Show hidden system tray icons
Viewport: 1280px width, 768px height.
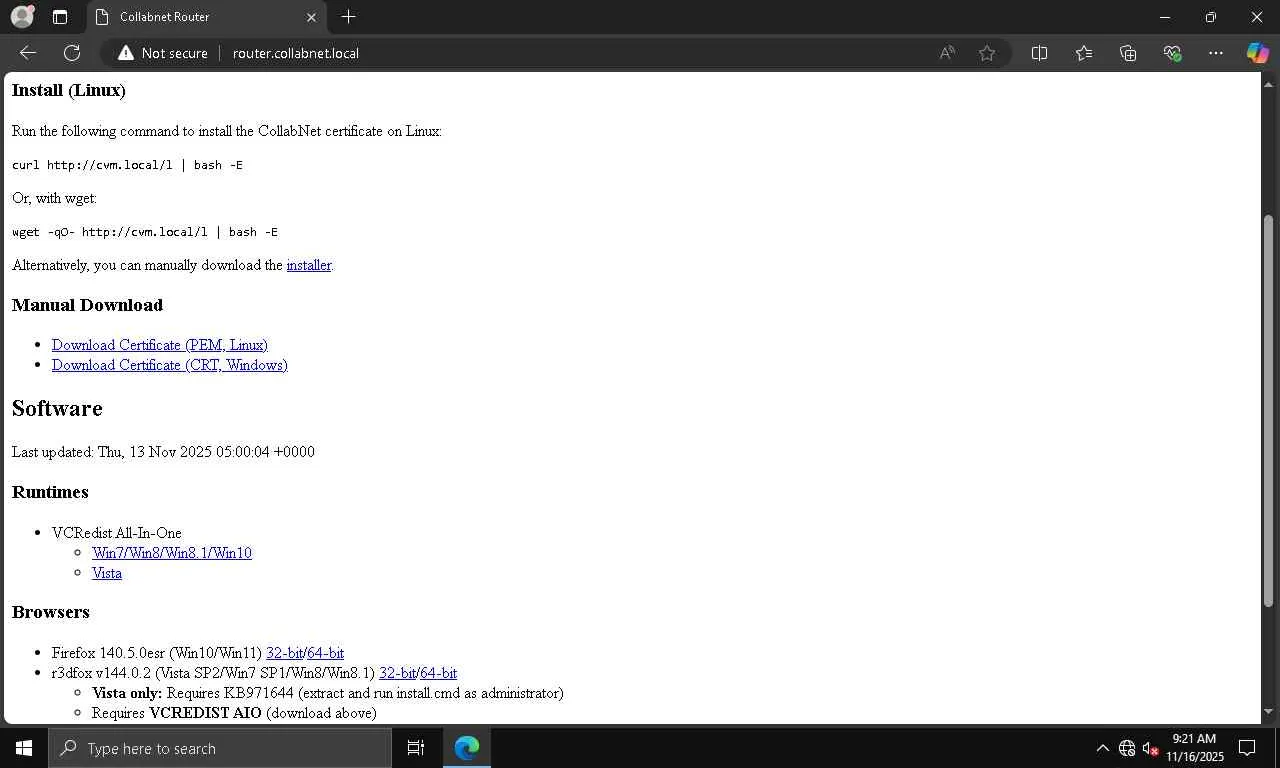(x=1103, y=748)
